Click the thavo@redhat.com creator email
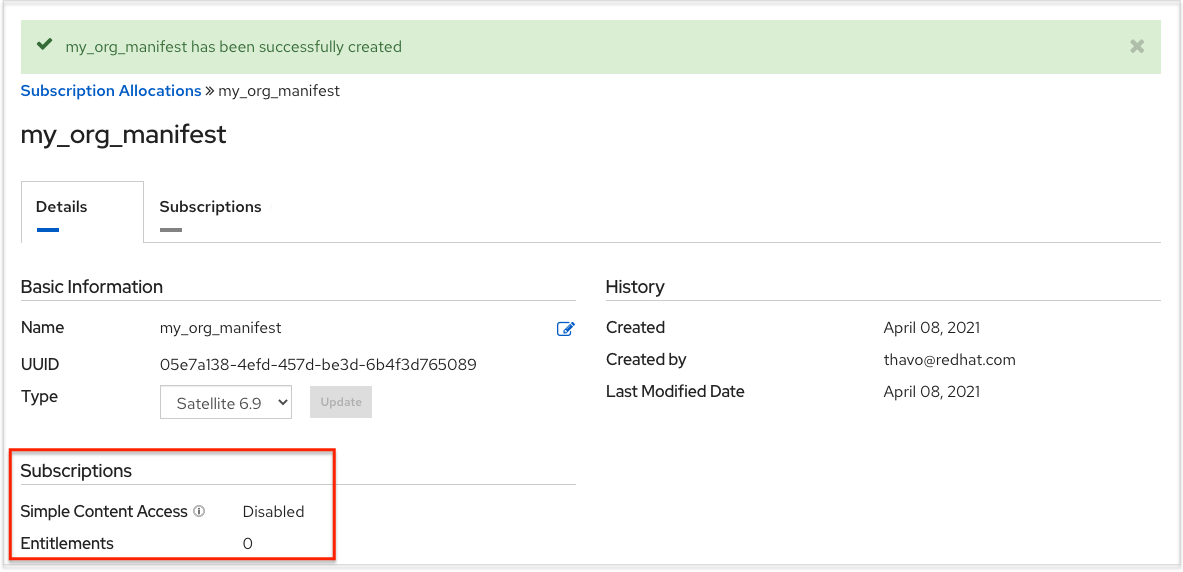This screenshot has height=572, width=1183. pyautogui.click(x=949, y=360)
